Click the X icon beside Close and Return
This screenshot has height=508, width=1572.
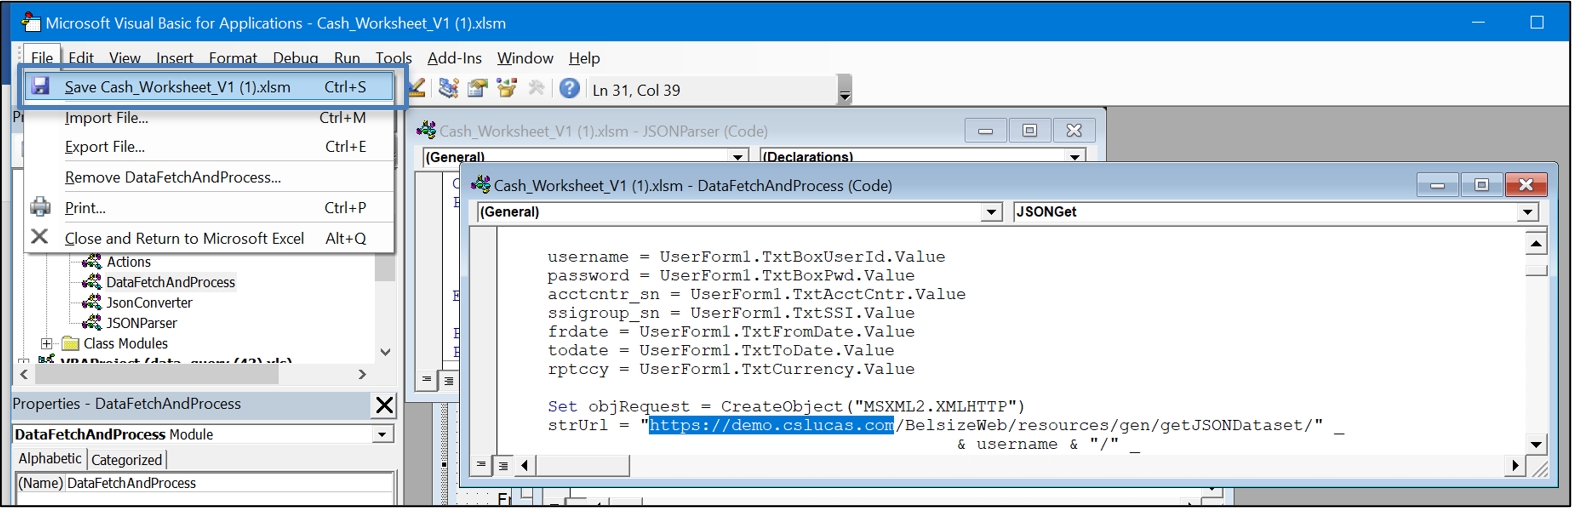click(x=40, y=237)
